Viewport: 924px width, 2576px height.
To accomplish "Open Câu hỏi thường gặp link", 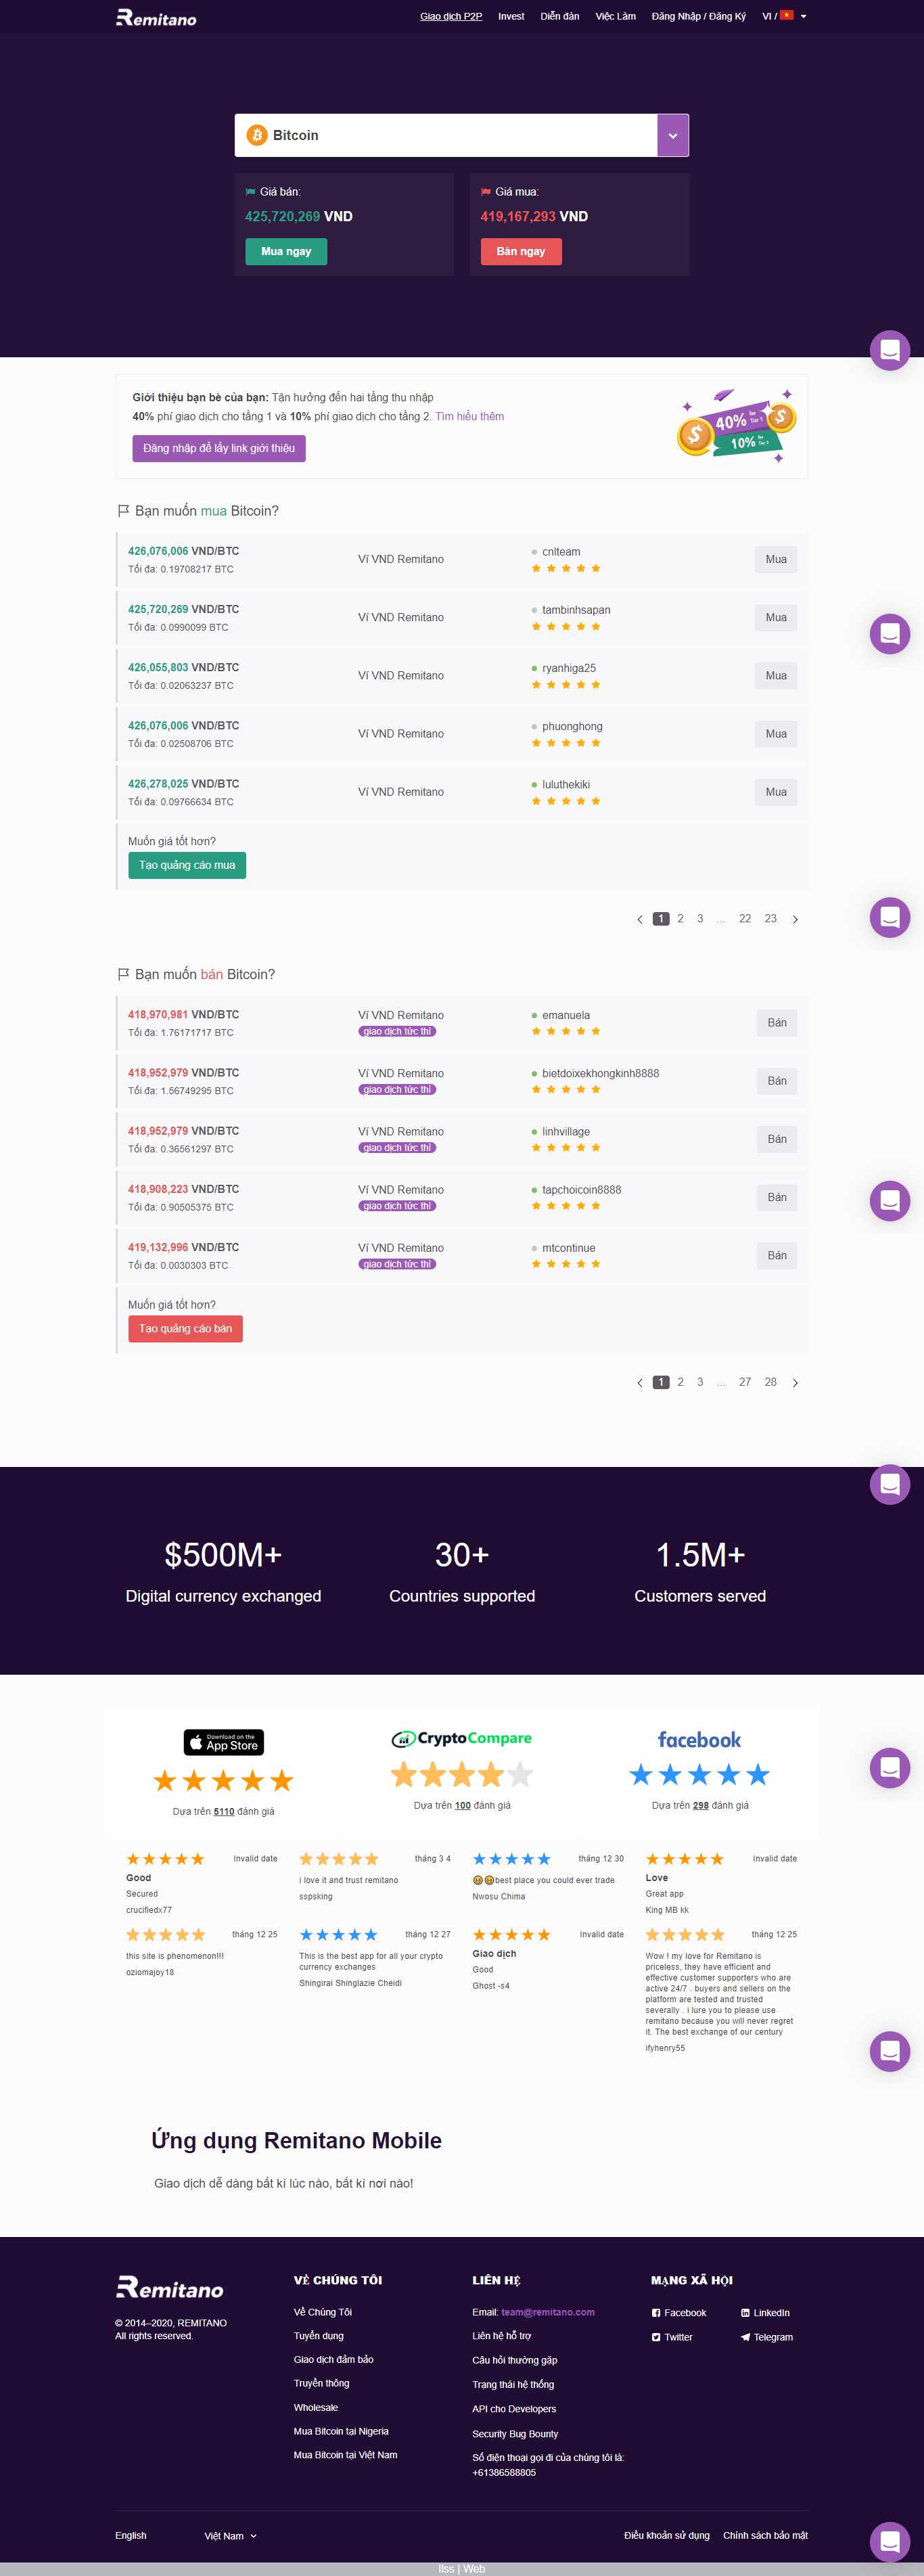I will coord(515,2360).
